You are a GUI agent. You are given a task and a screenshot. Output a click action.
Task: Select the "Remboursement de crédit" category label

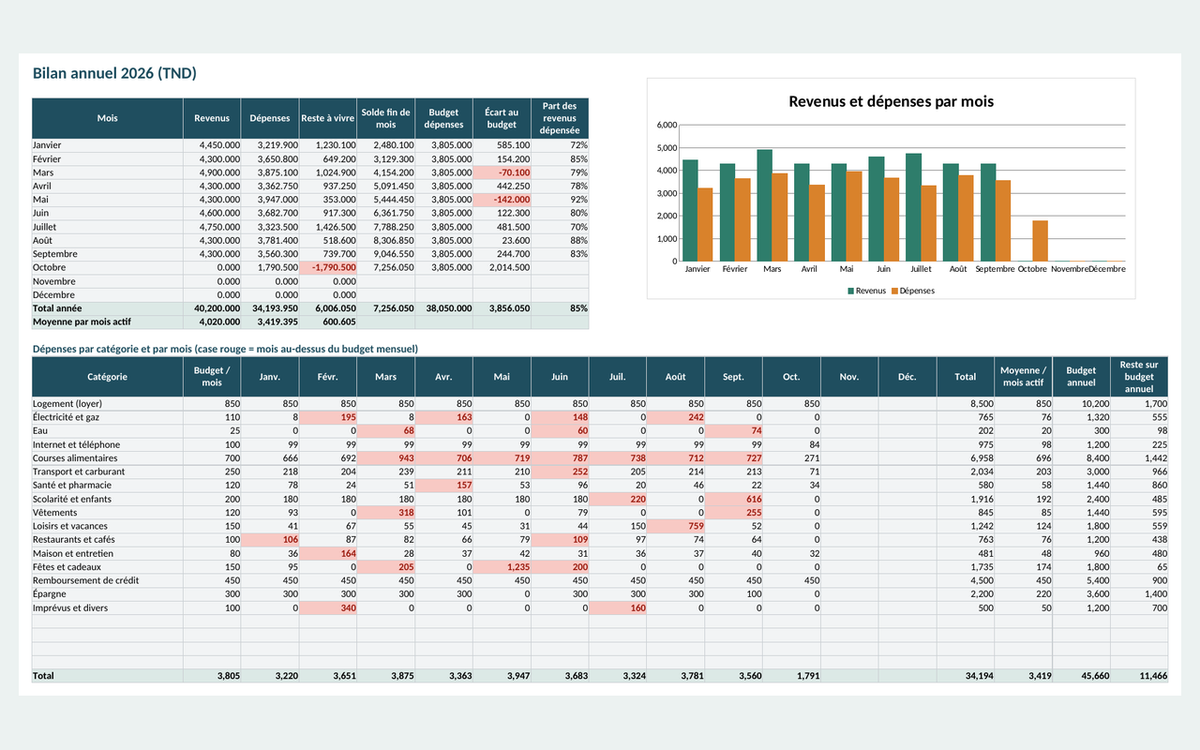[107, 580]
